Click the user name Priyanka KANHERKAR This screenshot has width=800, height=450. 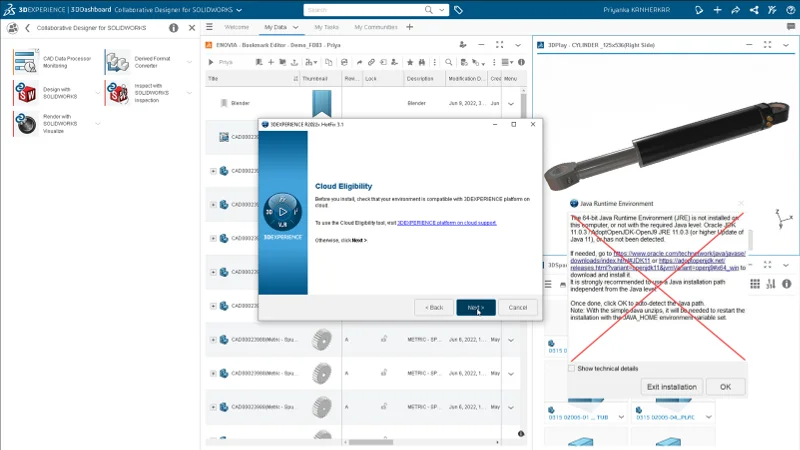pyautogui.click(x=636, y=10)
